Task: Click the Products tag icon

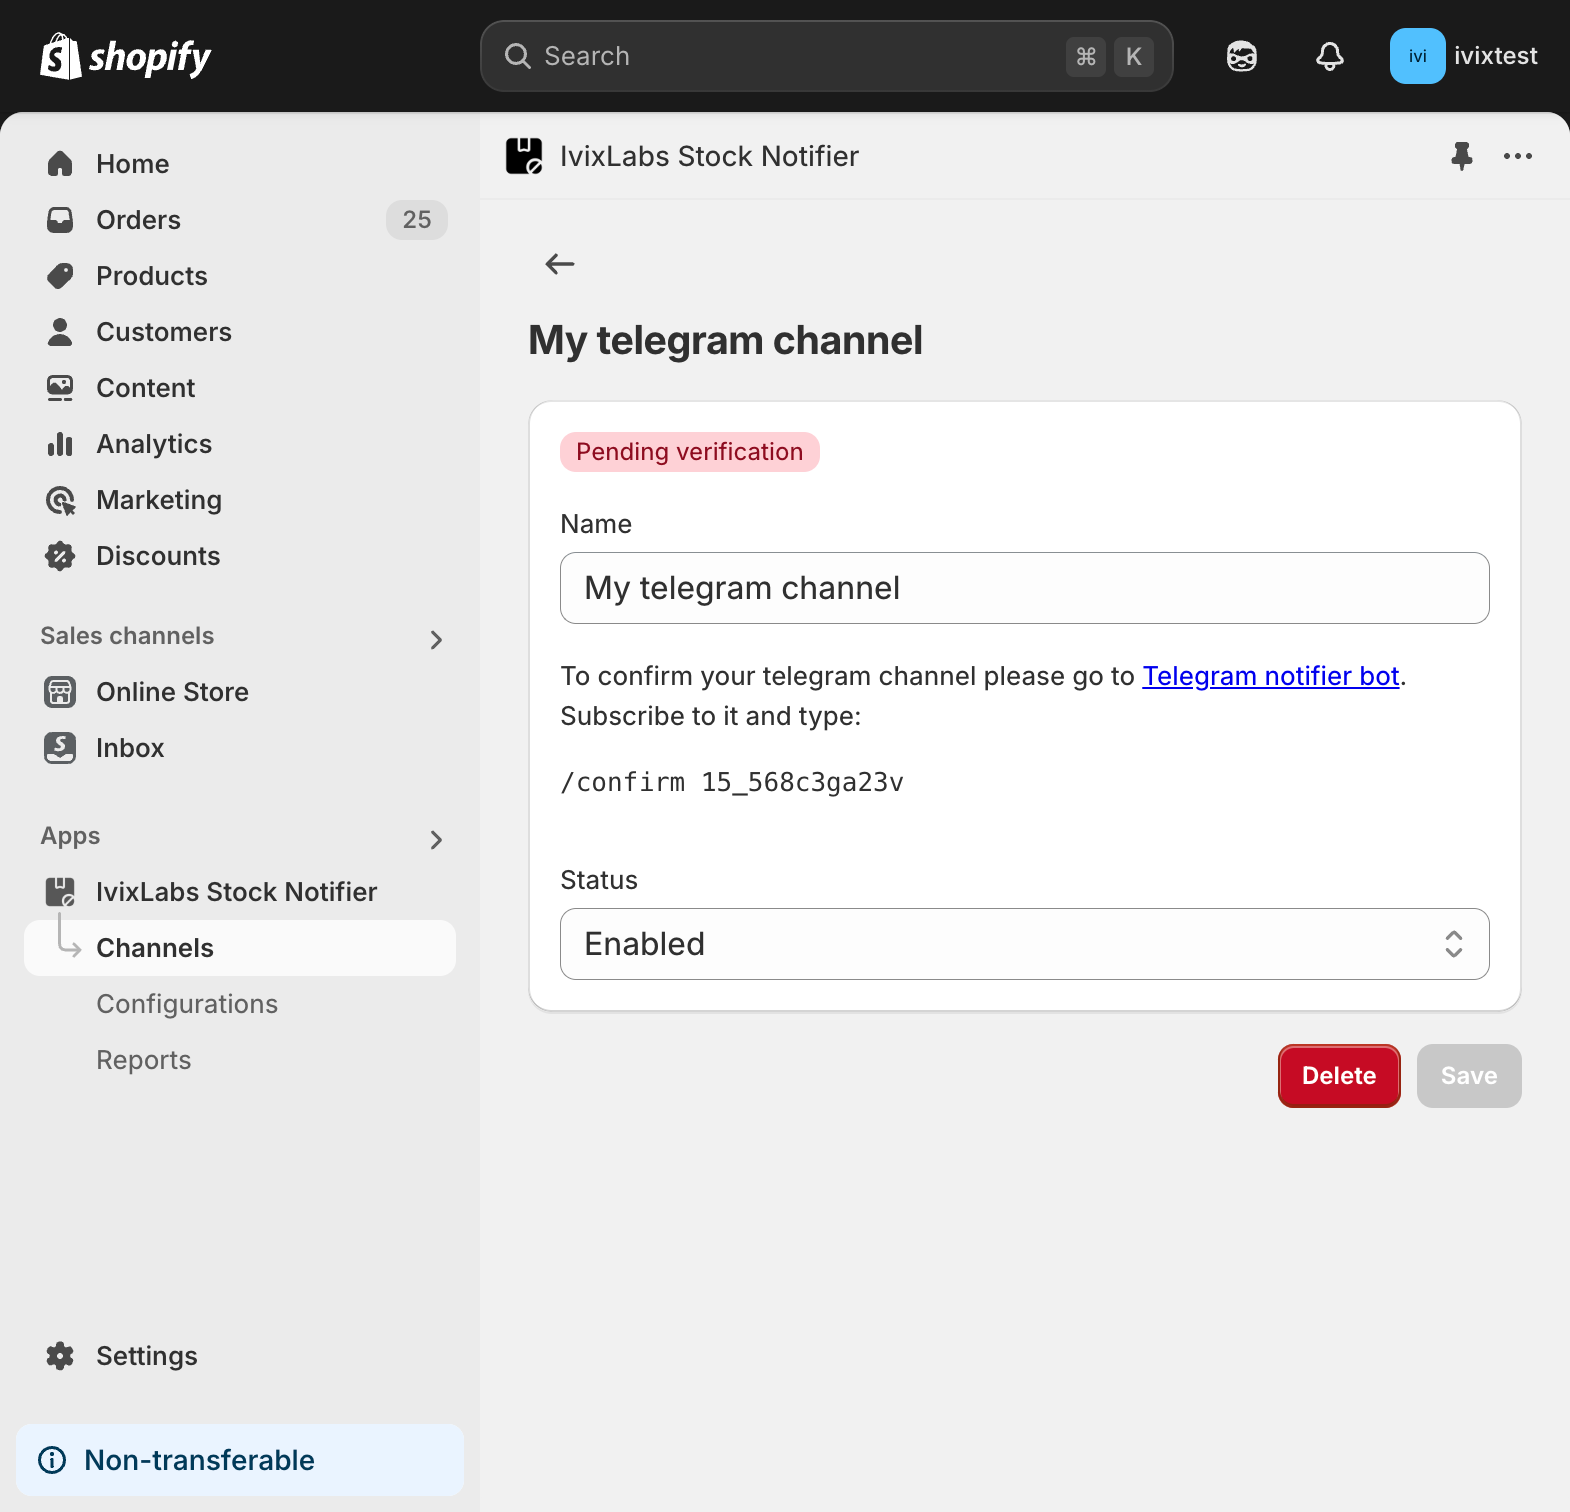Action: (x=60, y=276)
